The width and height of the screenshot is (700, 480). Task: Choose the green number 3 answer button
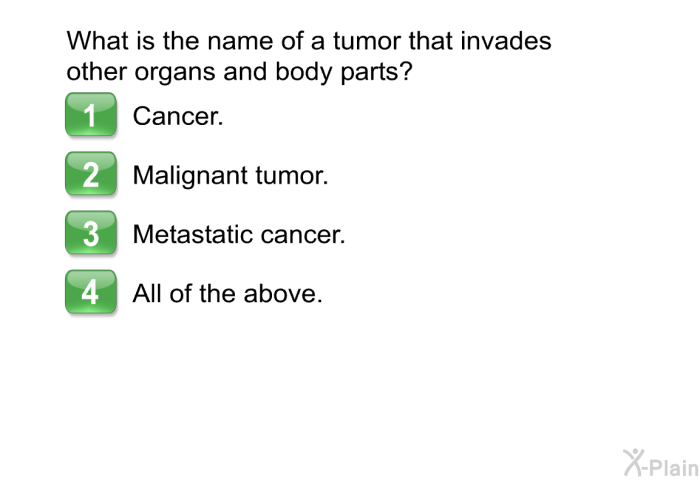coord(91,233)
